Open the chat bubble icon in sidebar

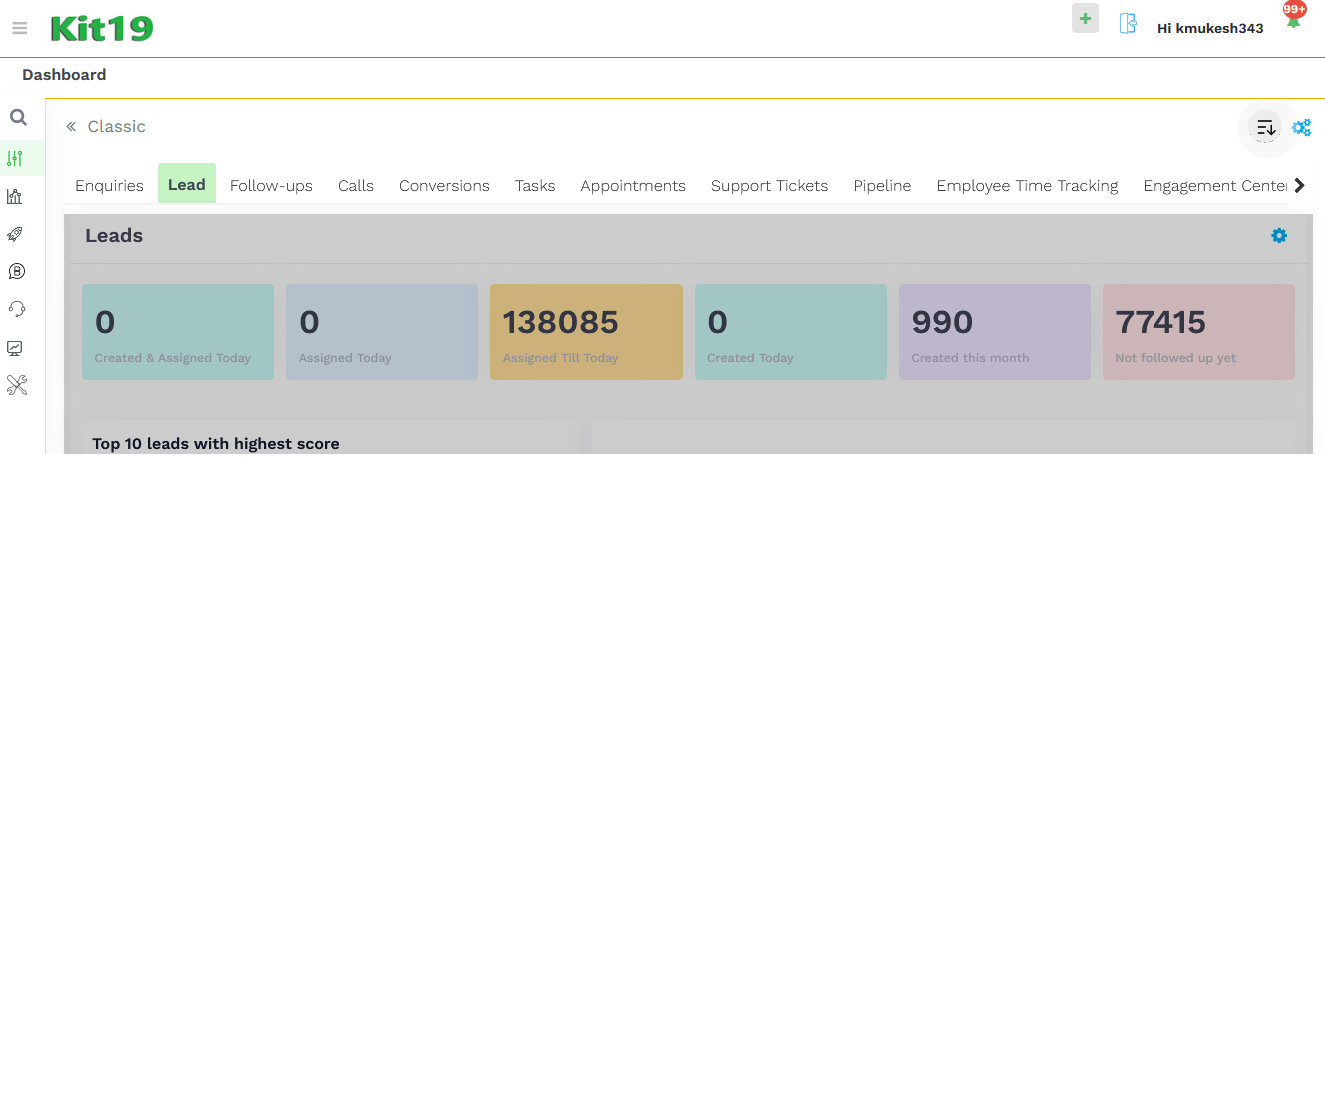(16, 271)
